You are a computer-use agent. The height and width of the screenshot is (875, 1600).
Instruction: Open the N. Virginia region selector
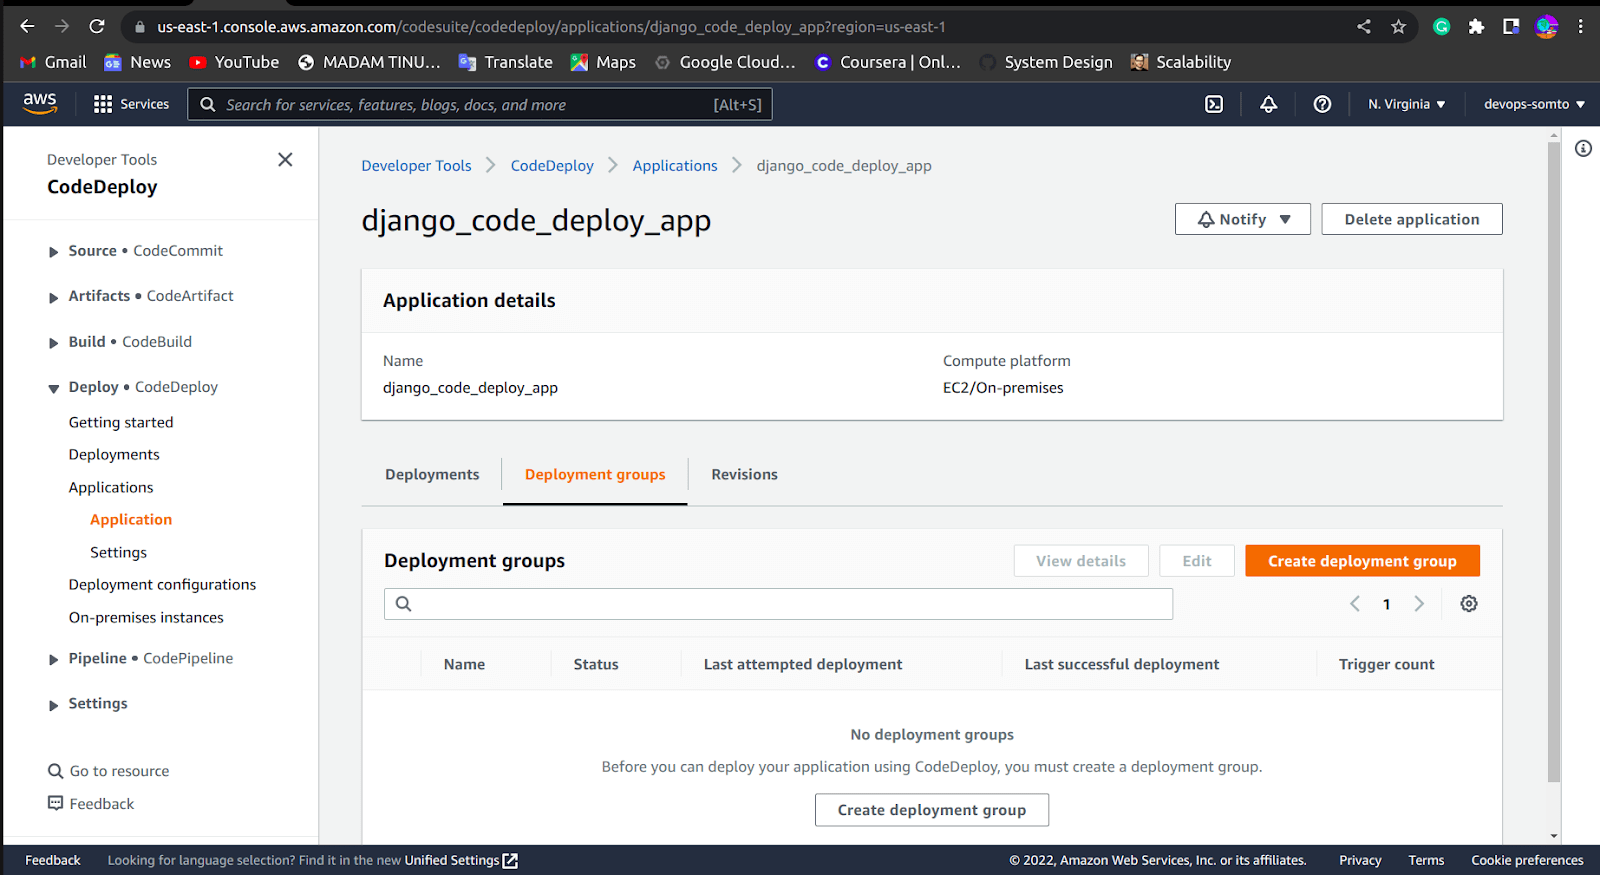[1406, 104]
